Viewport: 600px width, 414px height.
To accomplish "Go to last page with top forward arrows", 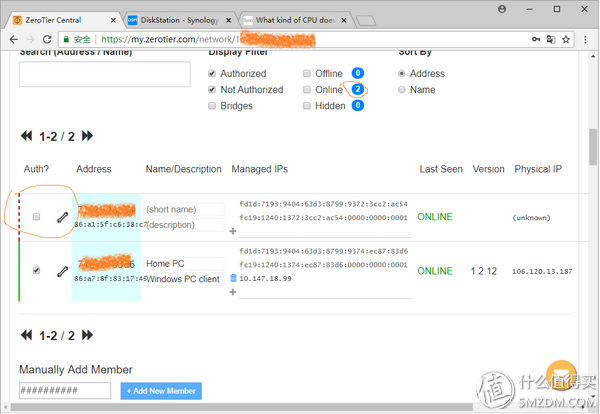I will click(87, 136).
